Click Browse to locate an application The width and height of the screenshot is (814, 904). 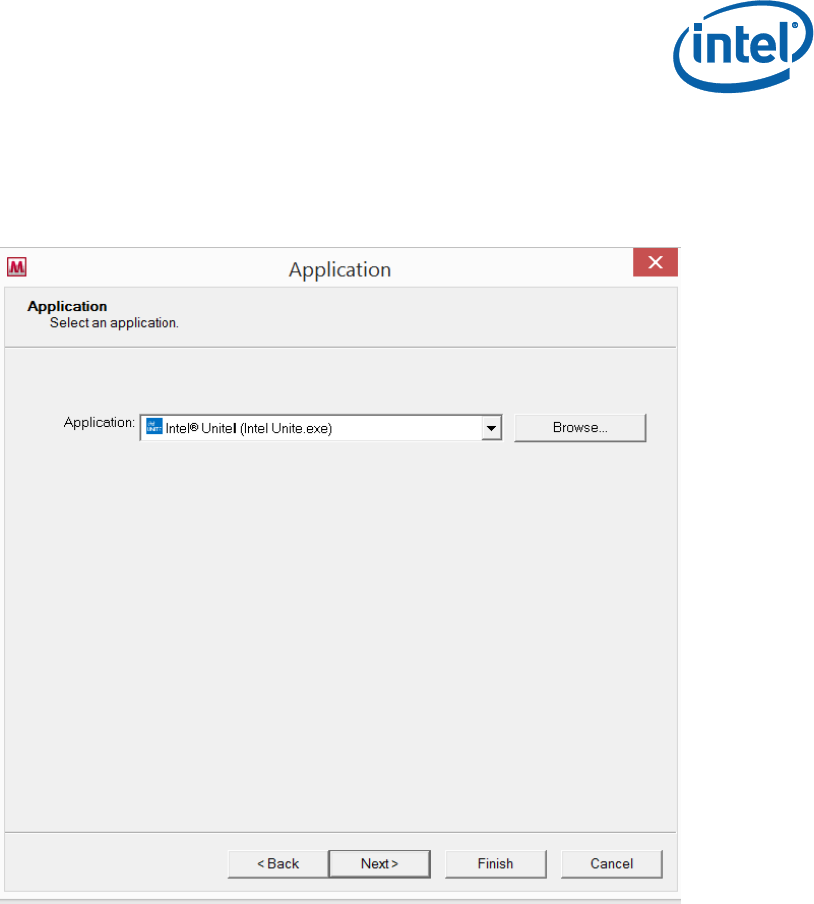point(580,428)
